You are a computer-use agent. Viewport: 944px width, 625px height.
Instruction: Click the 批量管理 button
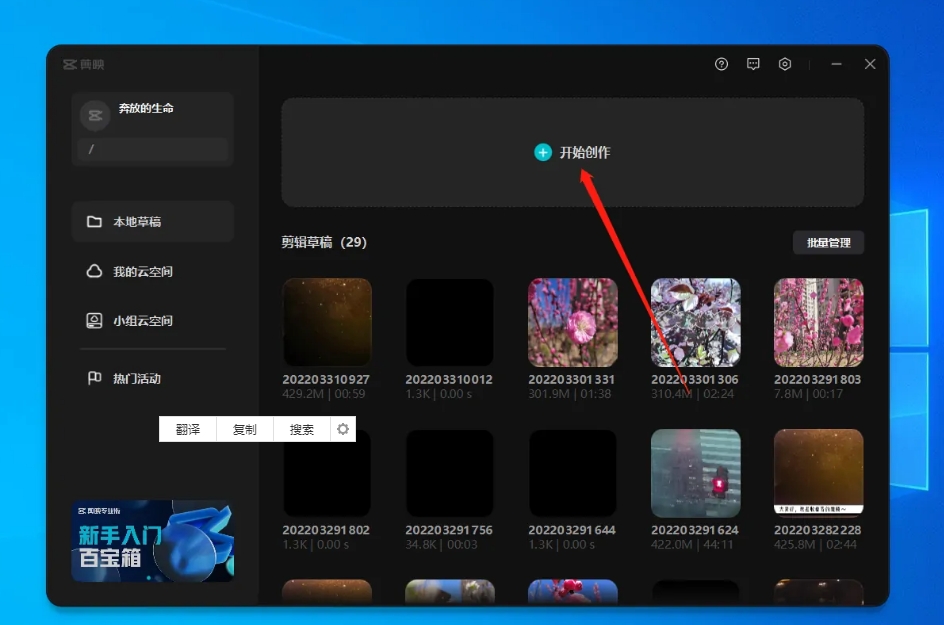click(828, 243)
